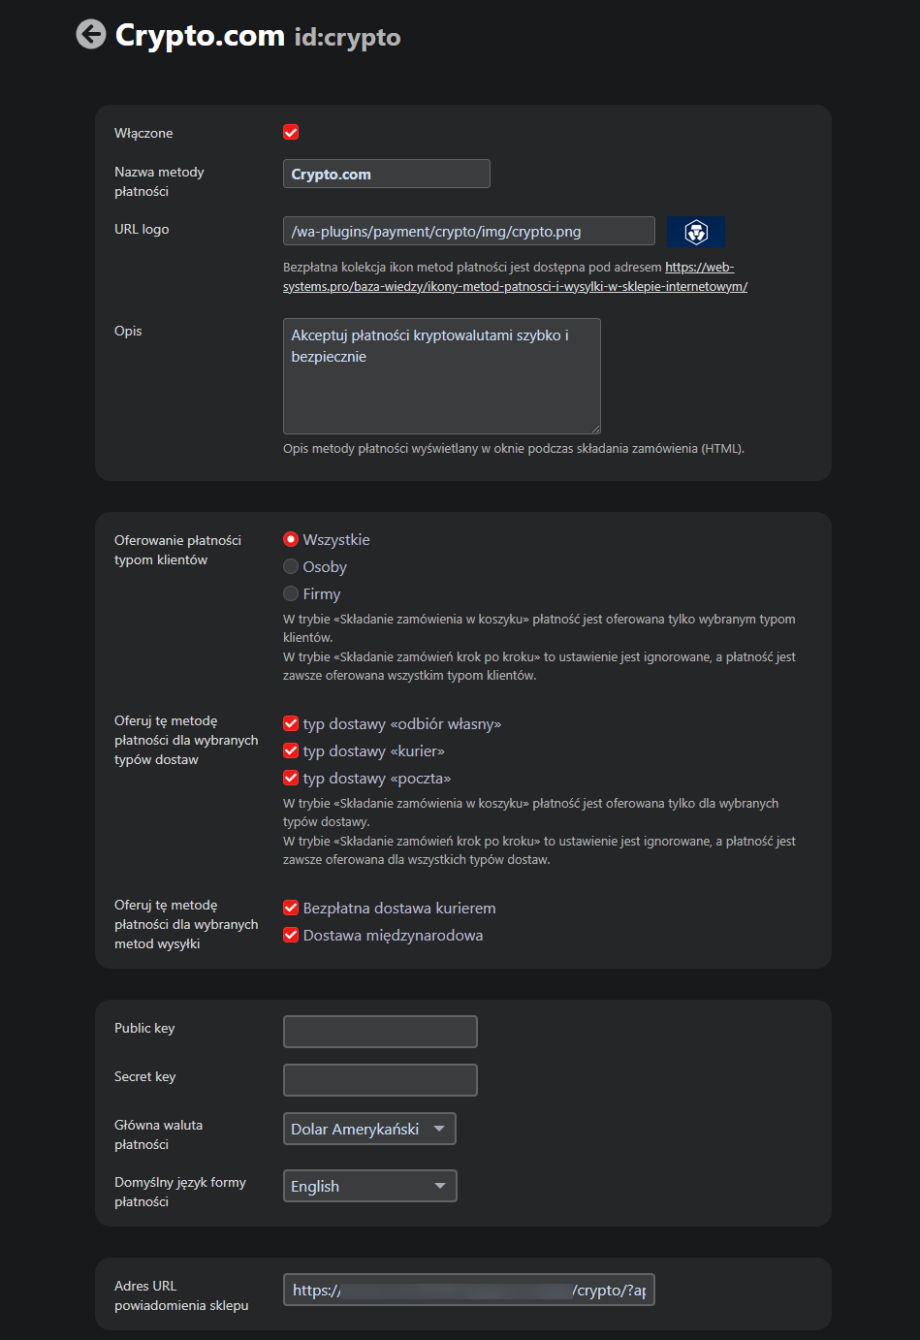Viewport: 920px width, 1340px height.
Task: Expand the Domyślny język formy płatności dropdown
Action: point(369,1186)
